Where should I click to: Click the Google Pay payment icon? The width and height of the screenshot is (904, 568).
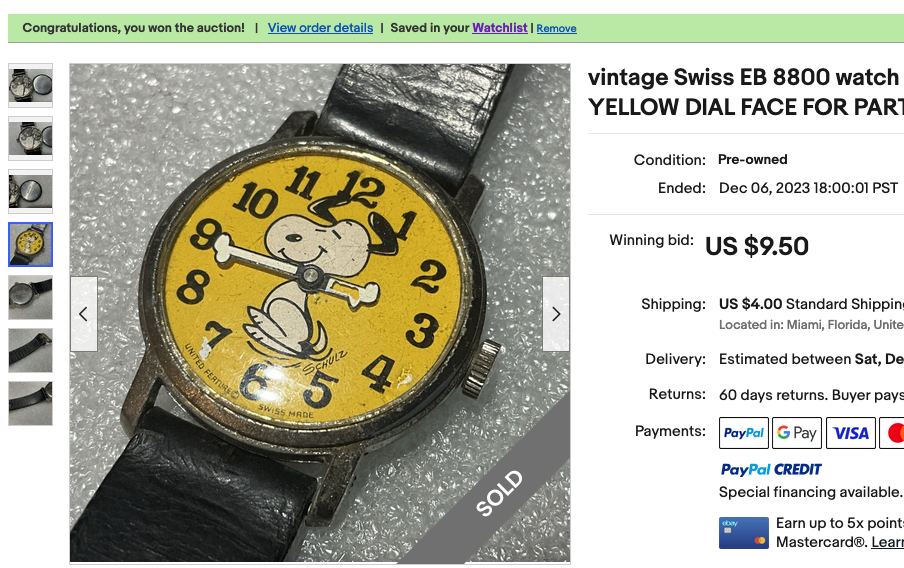click(797, 433)
